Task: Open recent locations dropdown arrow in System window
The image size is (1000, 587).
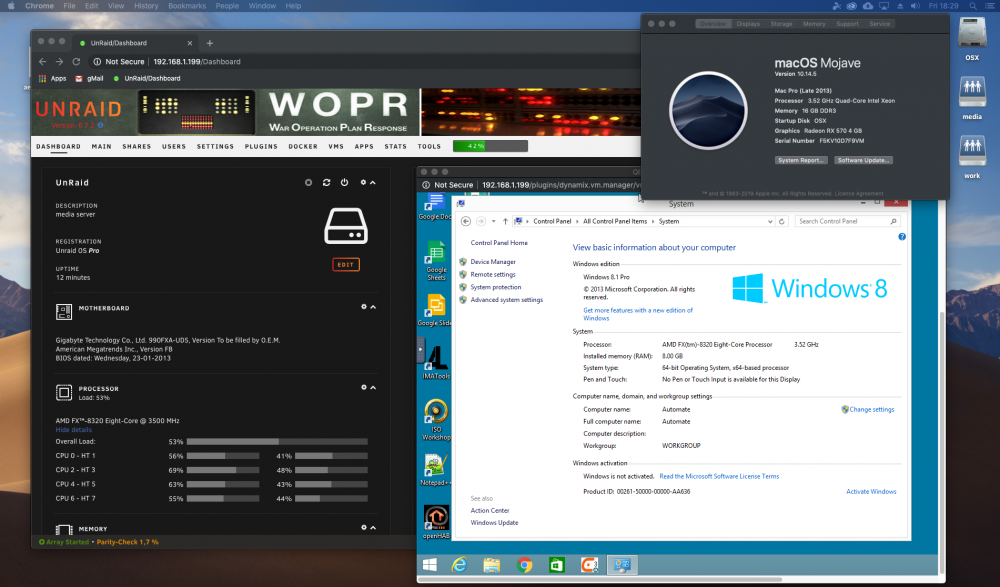Action: coord(493,221)
